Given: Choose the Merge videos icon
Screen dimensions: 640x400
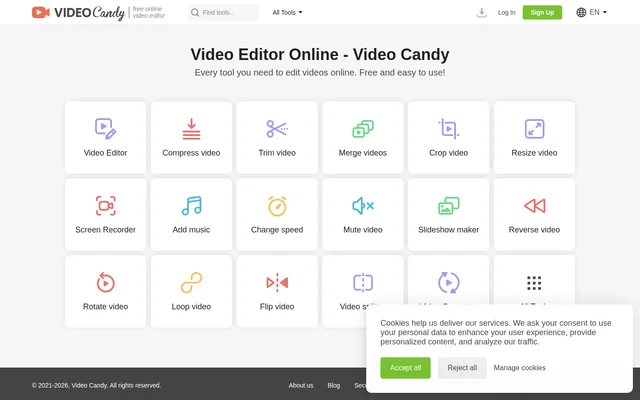Looking at the screenshot, I should 363,129.
